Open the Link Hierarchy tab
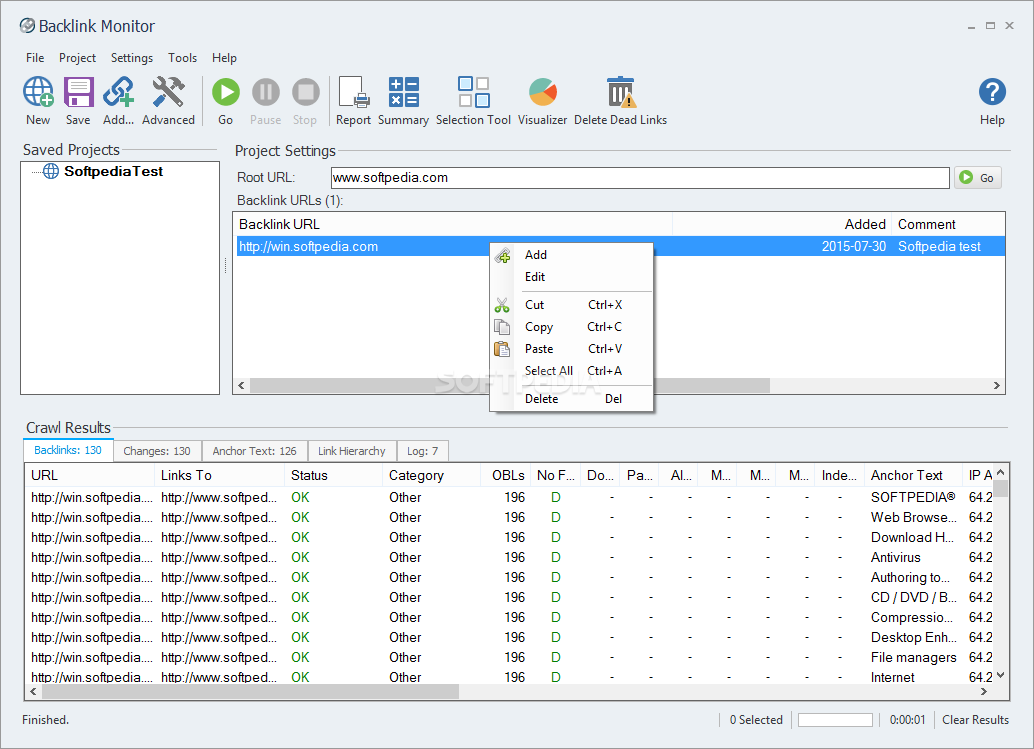The width and height of the screenshot is (1034, 749). (351, 451)
